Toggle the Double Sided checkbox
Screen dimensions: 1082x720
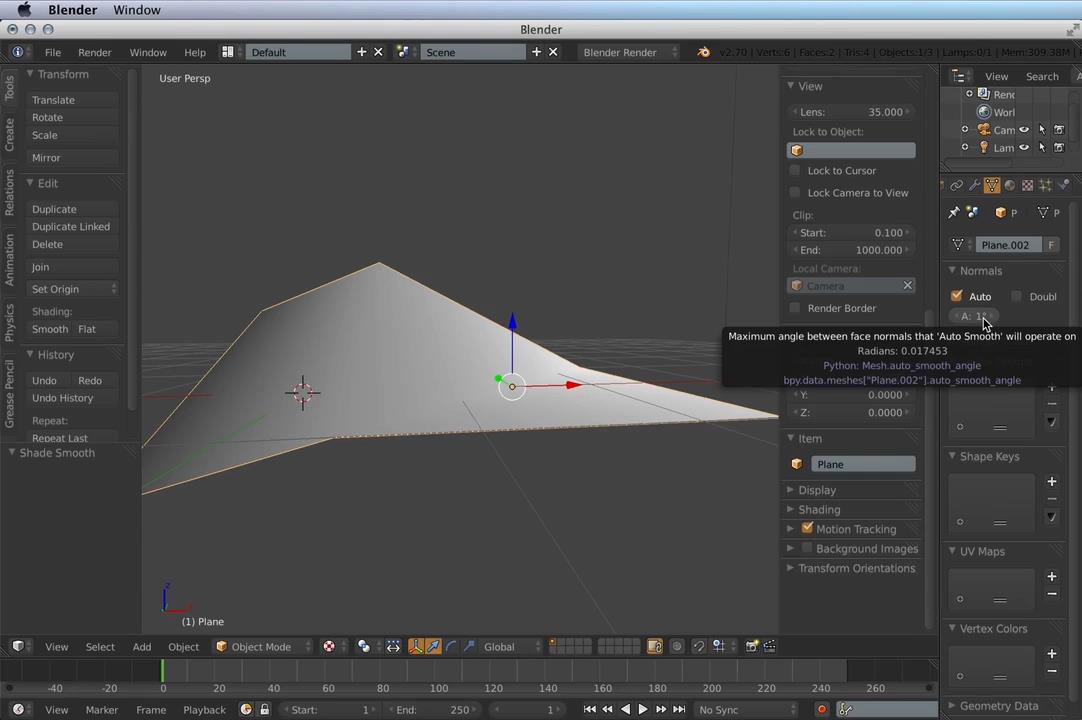point(1016,295)
